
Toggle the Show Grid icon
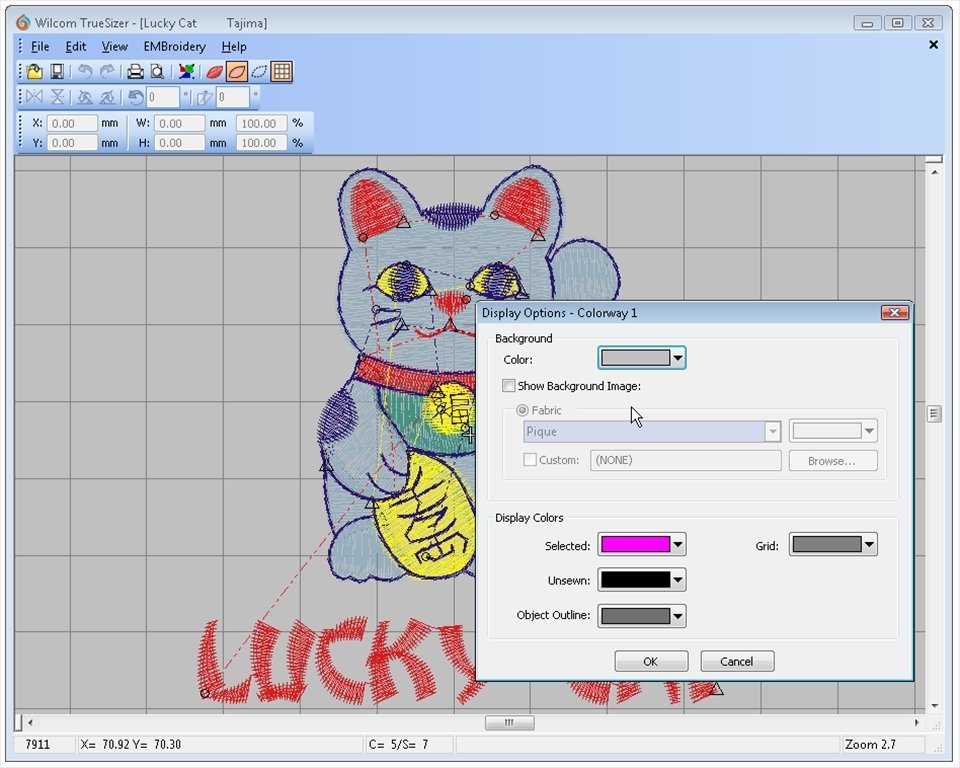pos(282,72)
